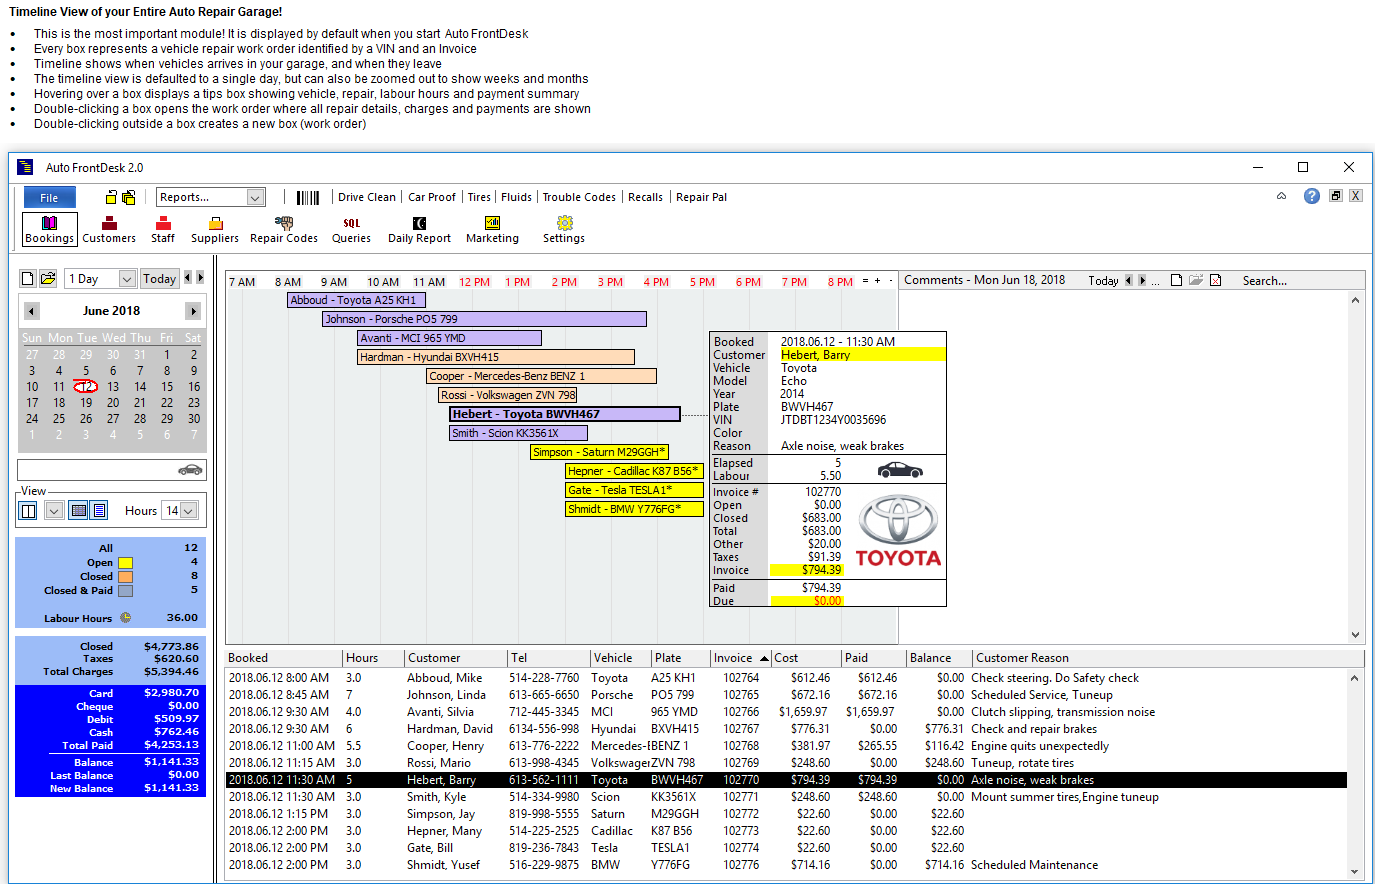Open the Repair Codes module
The image size is (1375, 884).
coord(284,229)
